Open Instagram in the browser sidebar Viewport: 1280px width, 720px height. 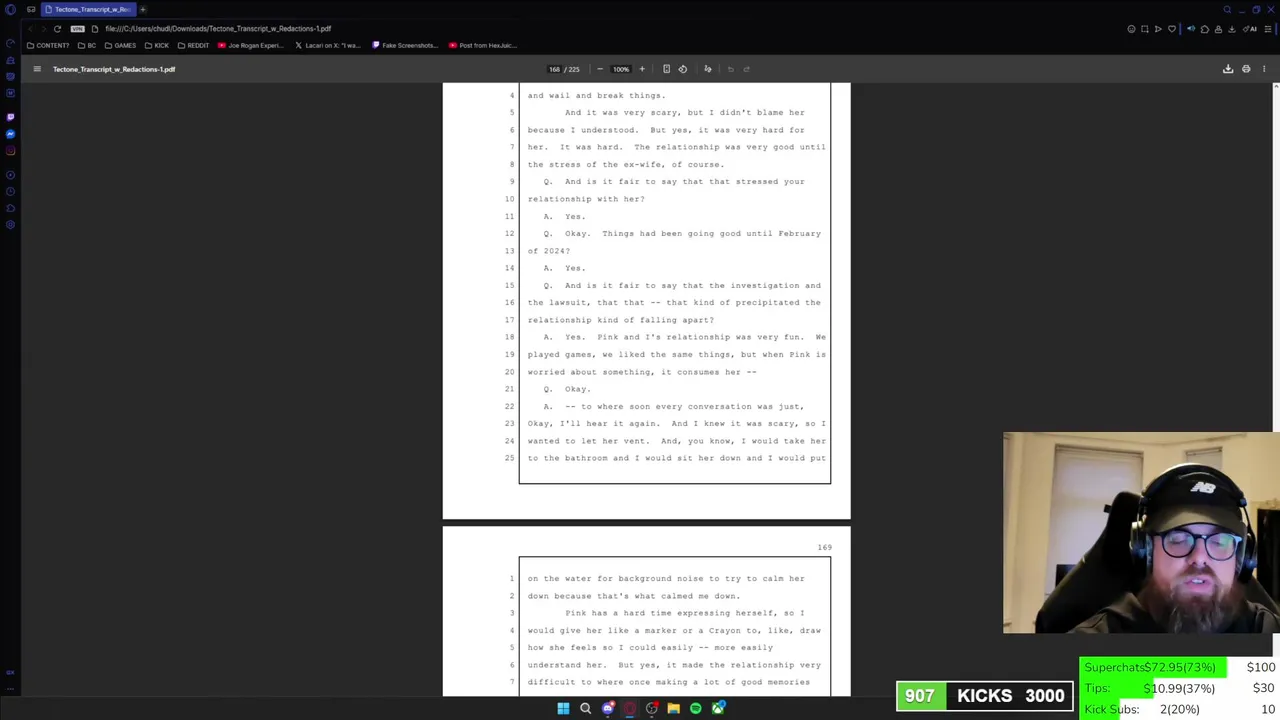pos(10,151)
